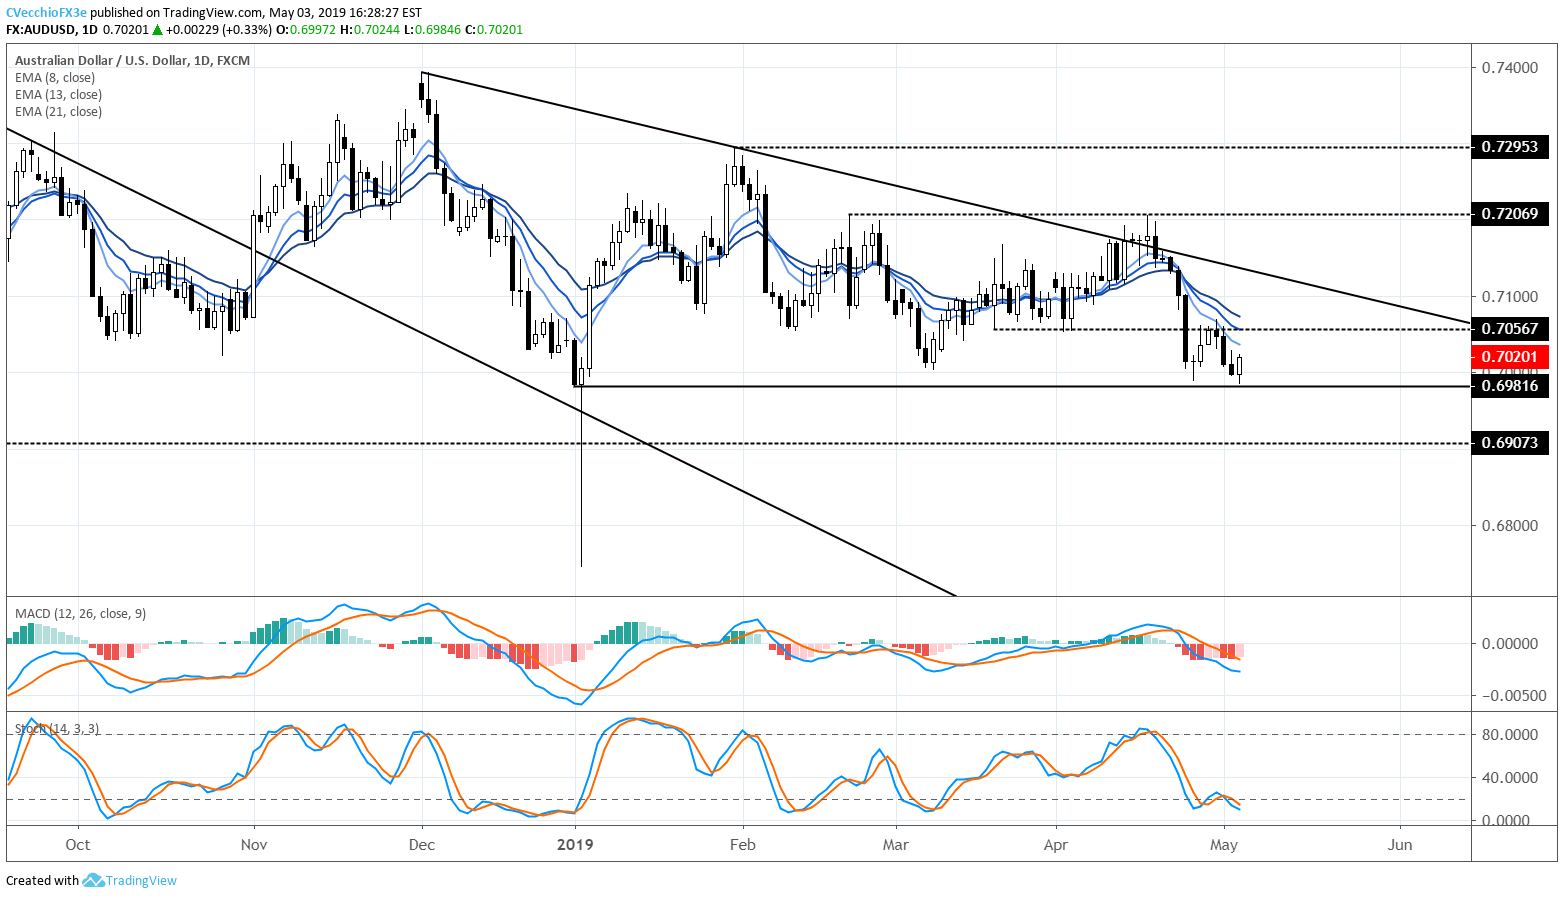Click the Stoch (14, 3, 3) indicator label
This screenshot has width=1564, height=898.
(x=57, y=729)
